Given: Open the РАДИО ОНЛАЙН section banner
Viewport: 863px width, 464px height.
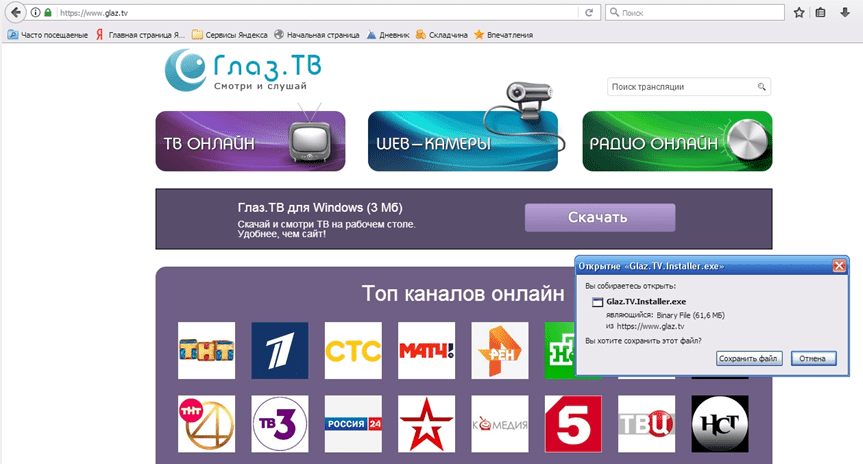Looking at the screenshot, I should 678,141.
